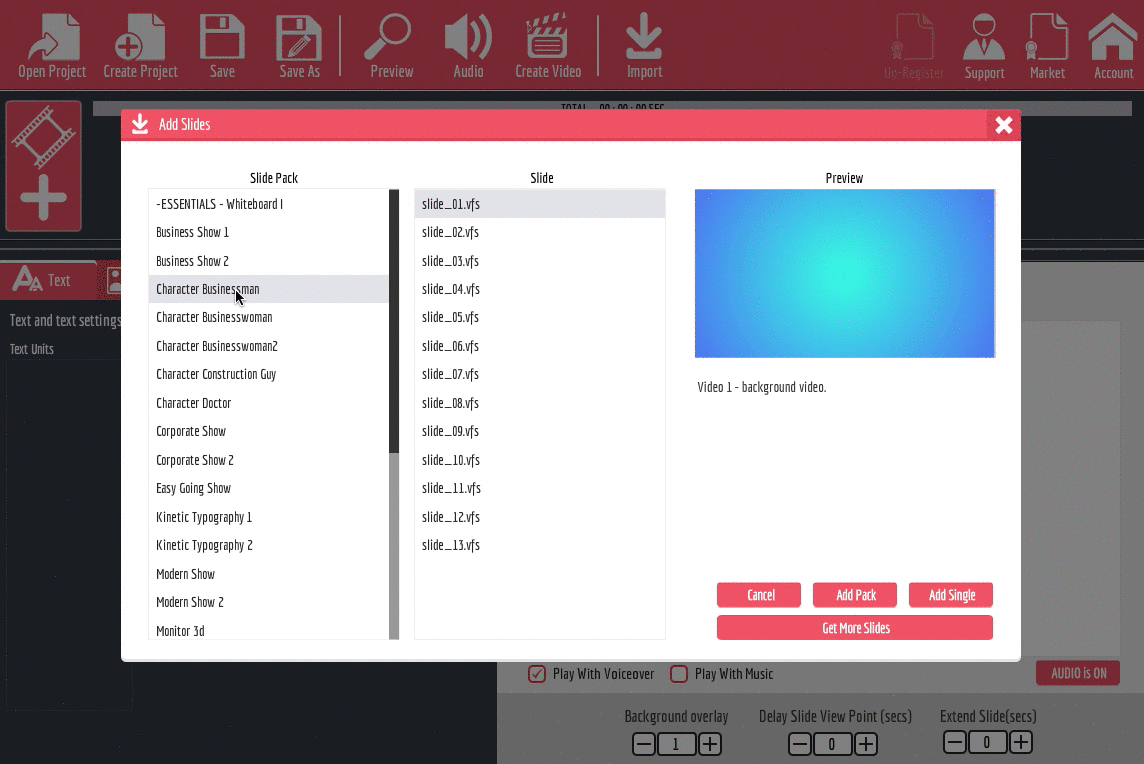Viewport: 1144px width, 764px height.
Task: Select the Monitor 3d pack
Action: tap(268, 629)
